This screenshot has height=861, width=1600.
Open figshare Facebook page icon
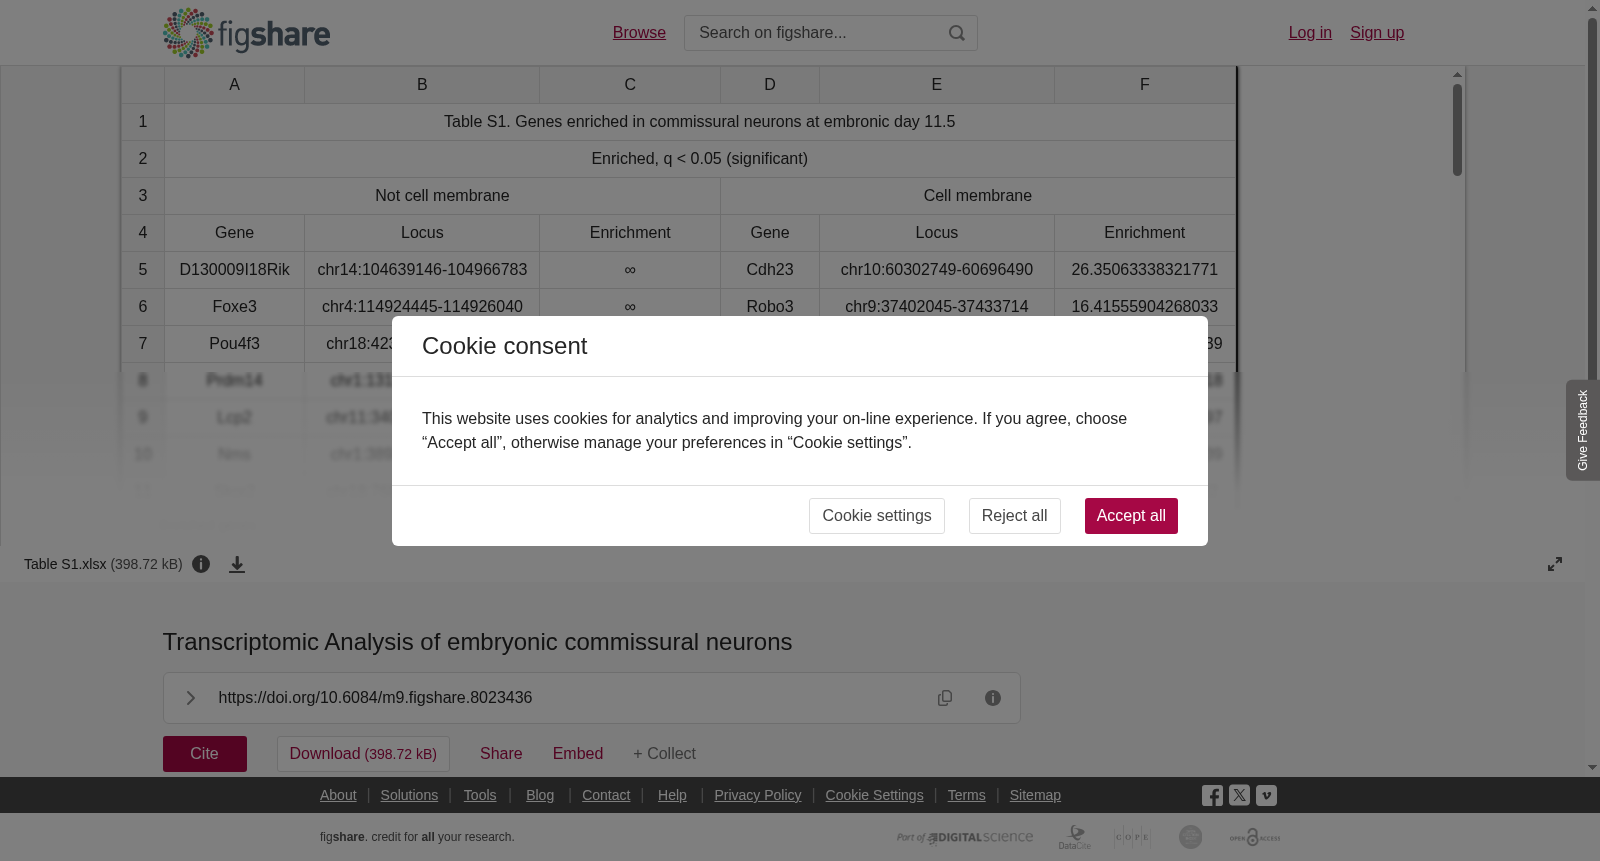pyautogui.click(x=1212, y=796)
